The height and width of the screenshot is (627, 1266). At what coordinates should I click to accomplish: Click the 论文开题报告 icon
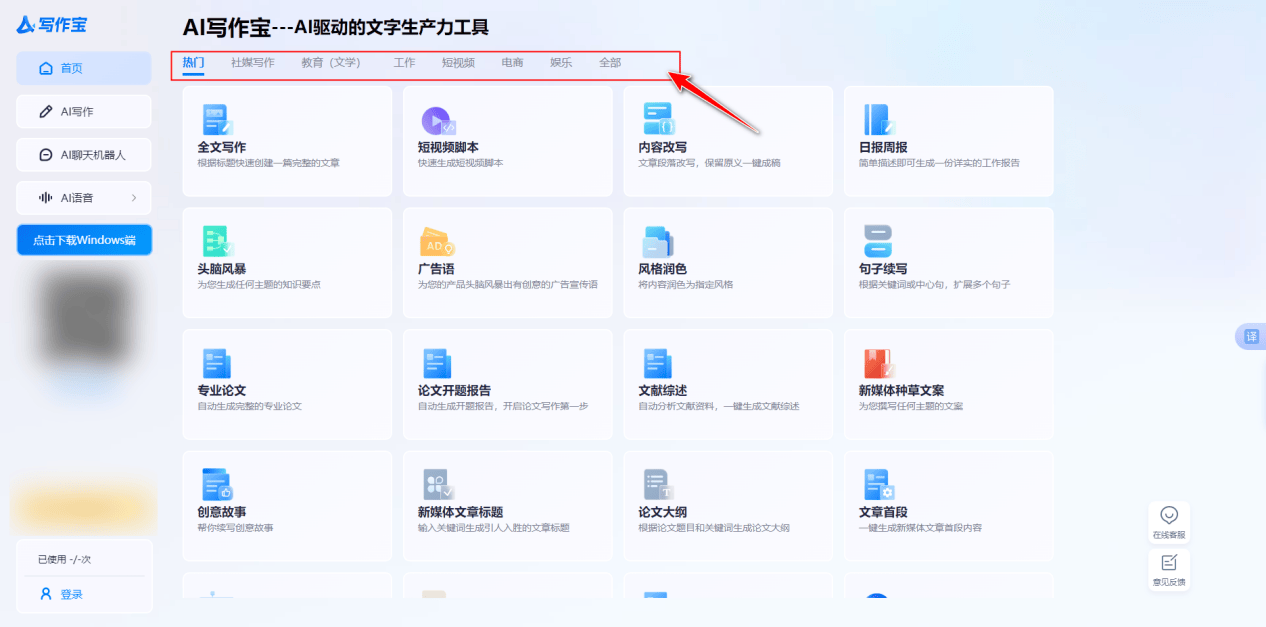[x=437, y=364]
